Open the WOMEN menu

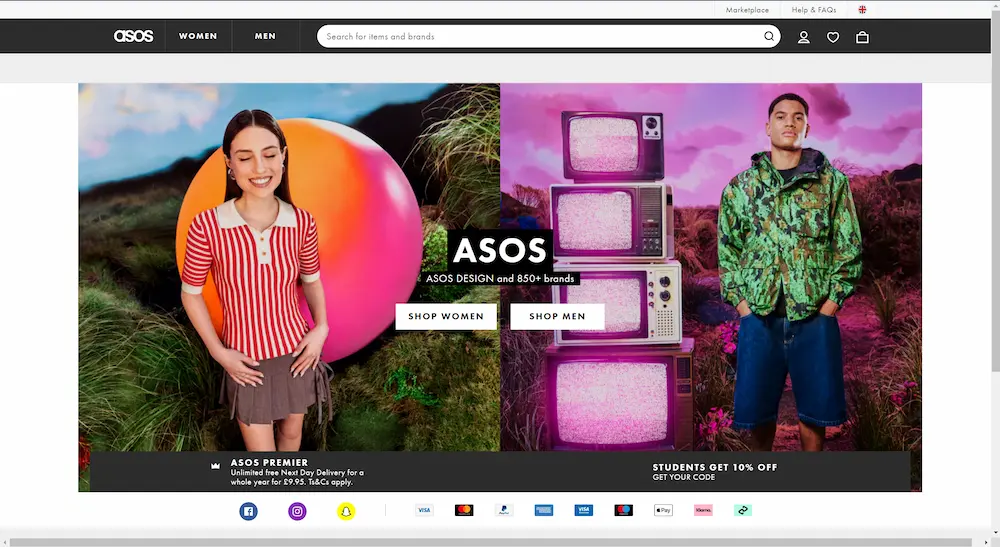pos(198,36)
